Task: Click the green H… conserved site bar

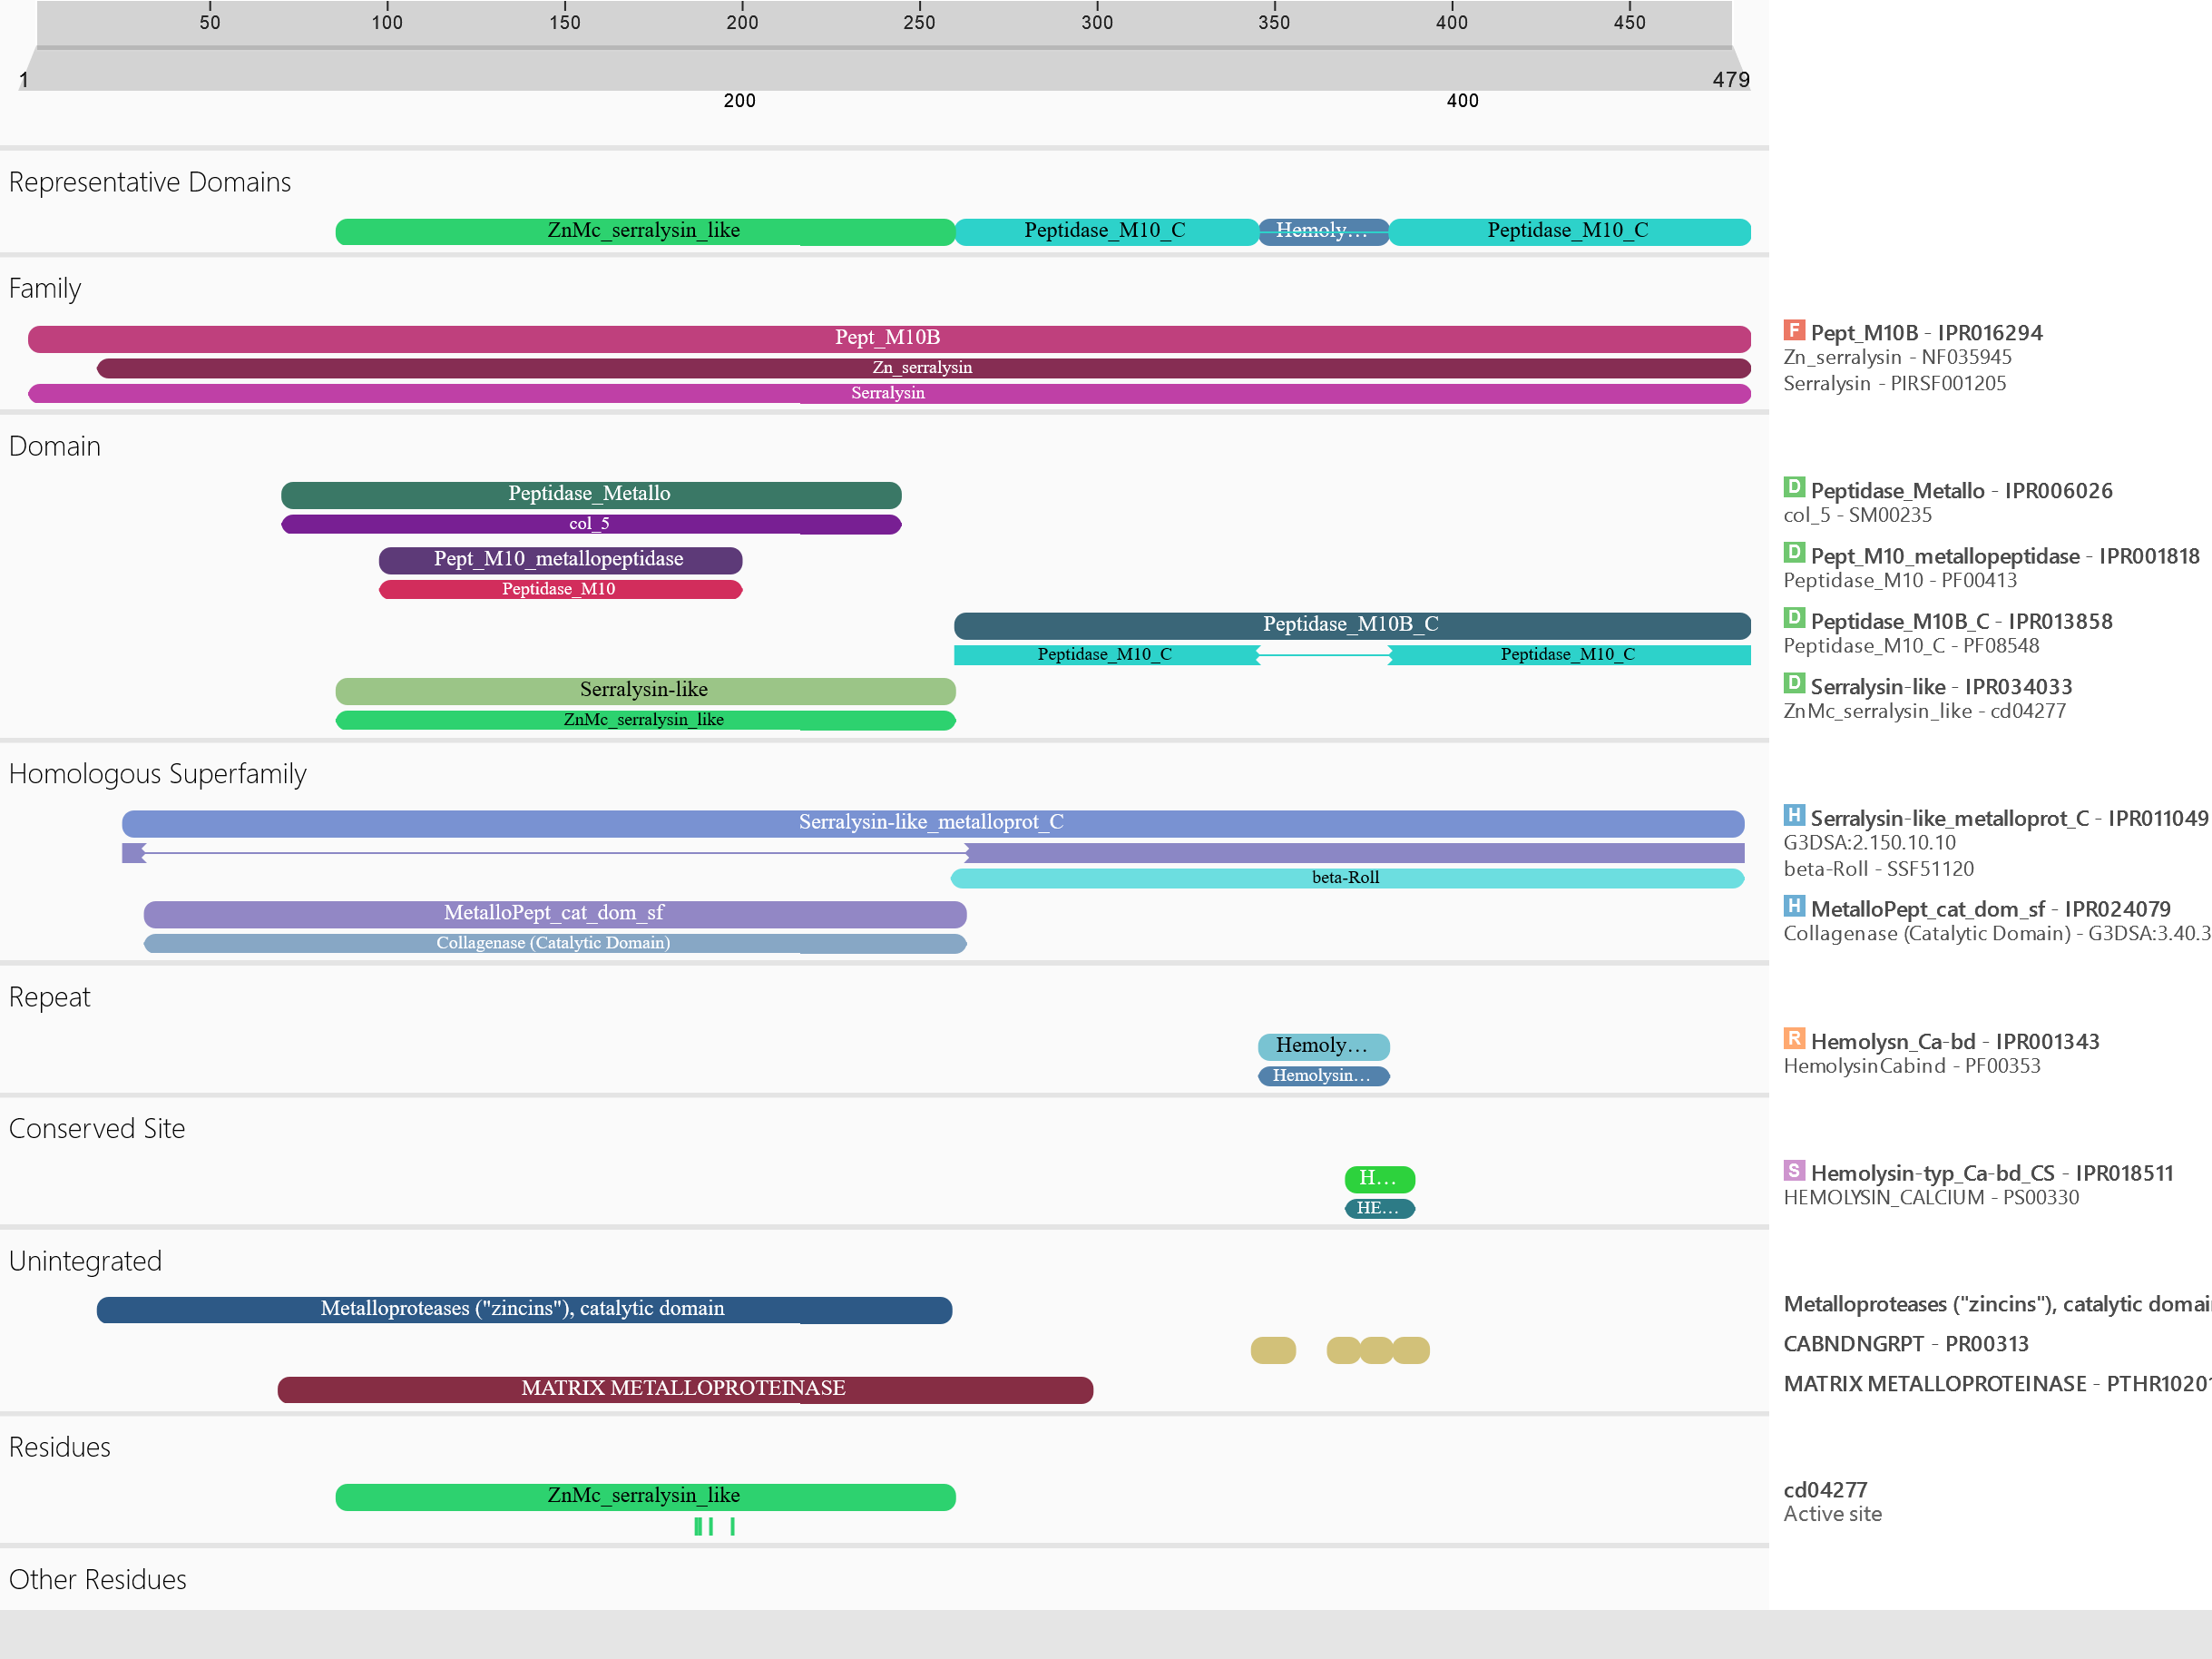Action: 1379,1178
